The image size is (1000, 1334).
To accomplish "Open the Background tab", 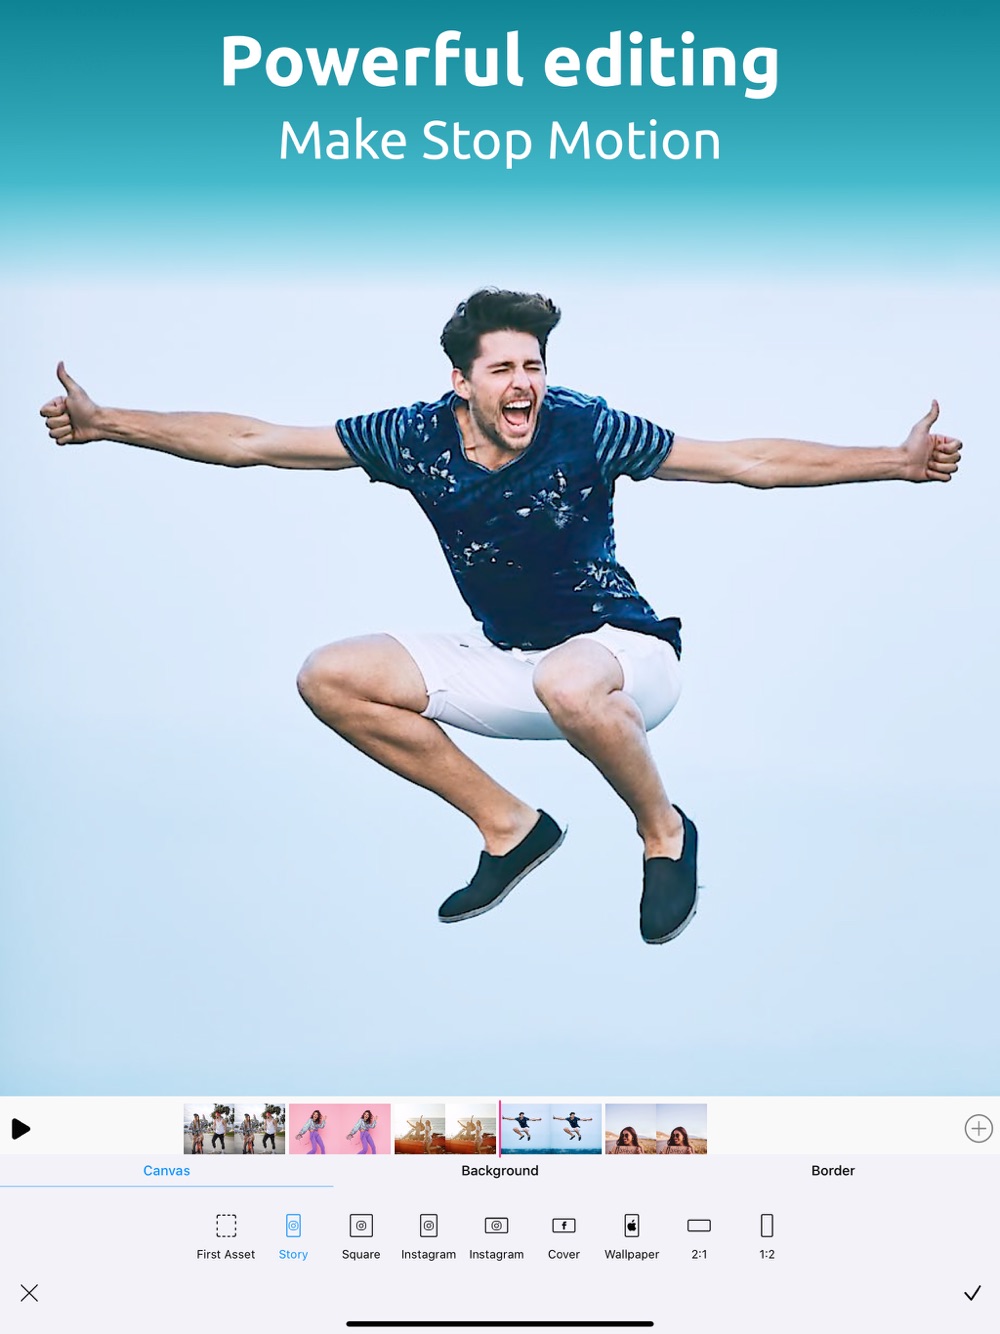I will [x=500, y=1170].
